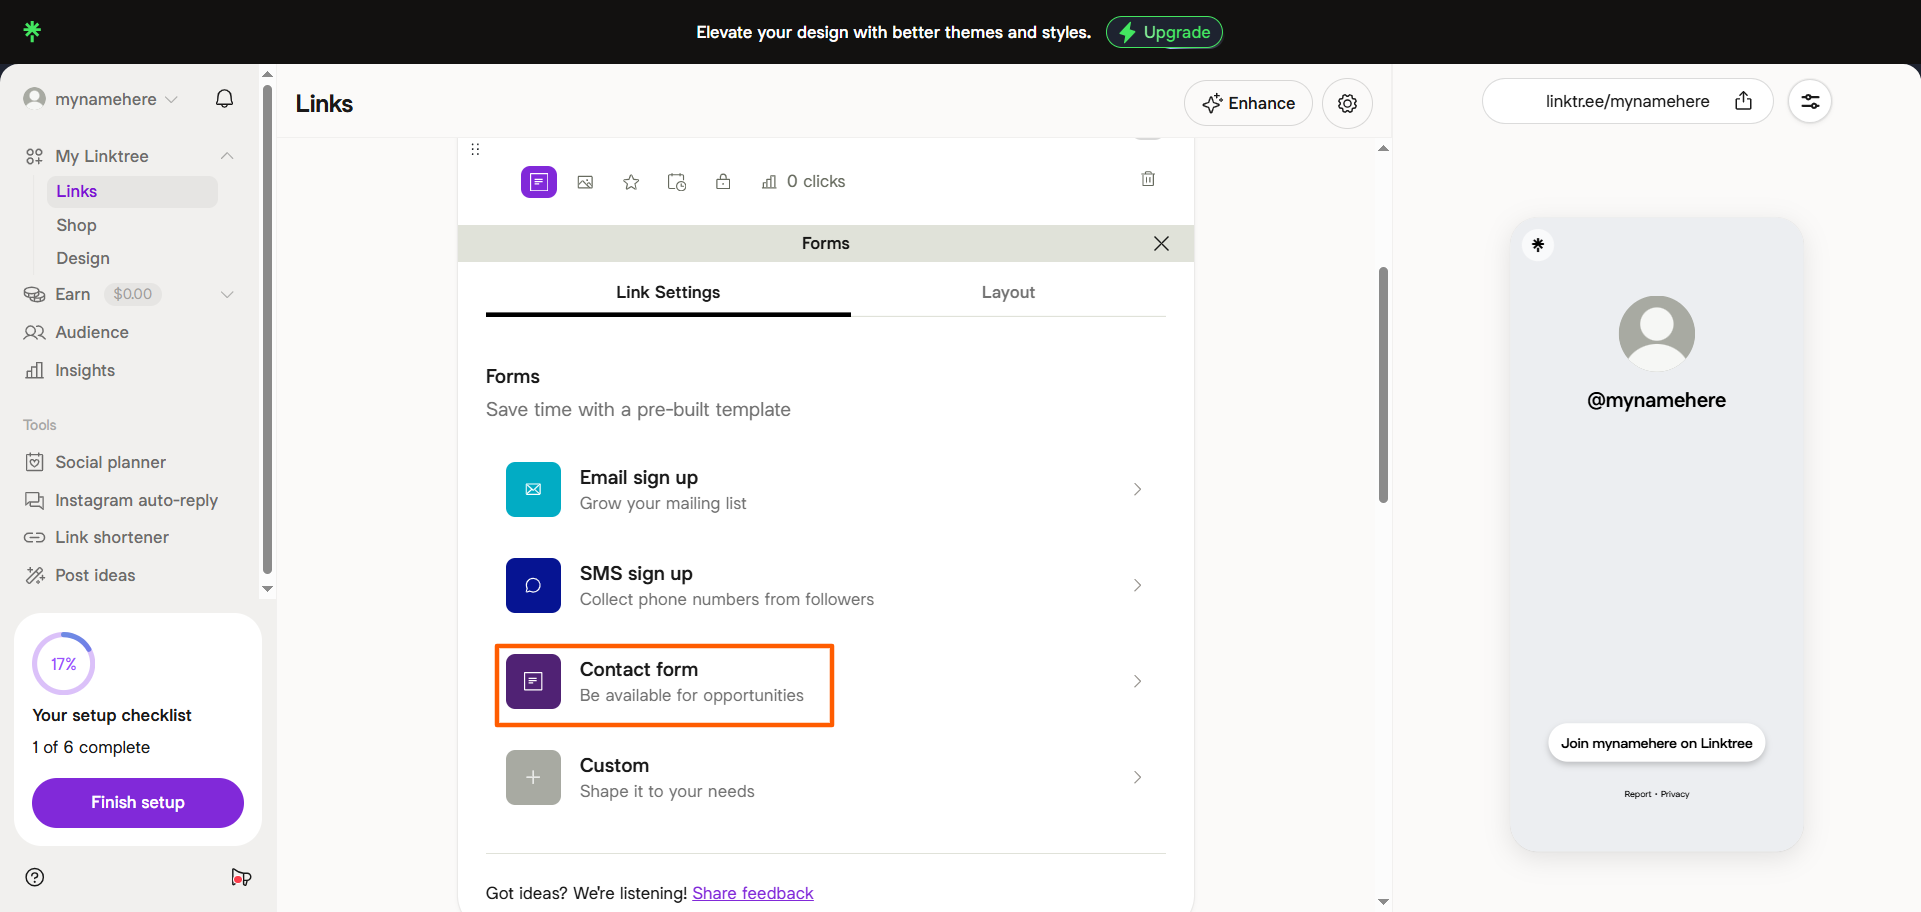Click the Contact form purple icon

[533, 681]
